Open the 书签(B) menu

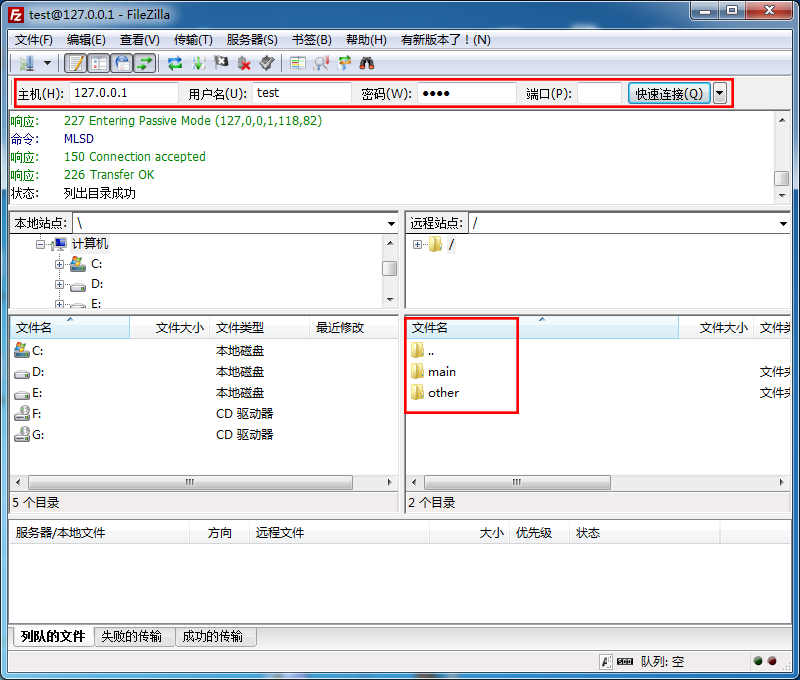312,40
